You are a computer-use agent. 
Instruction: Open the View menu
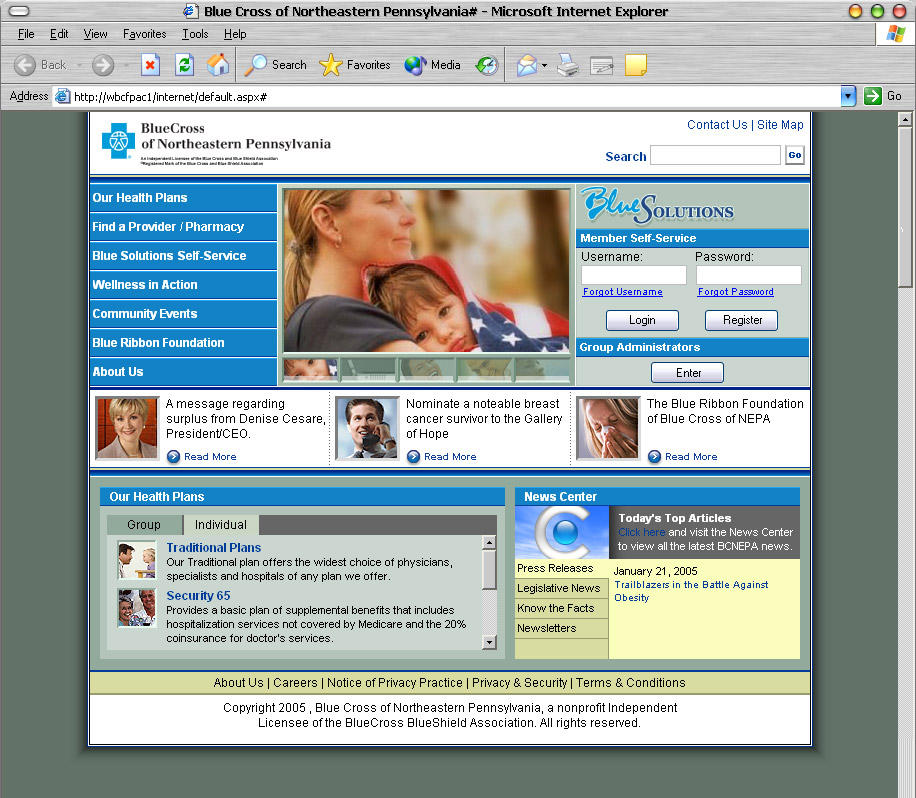pyautogui.click(x=95, y=34)
